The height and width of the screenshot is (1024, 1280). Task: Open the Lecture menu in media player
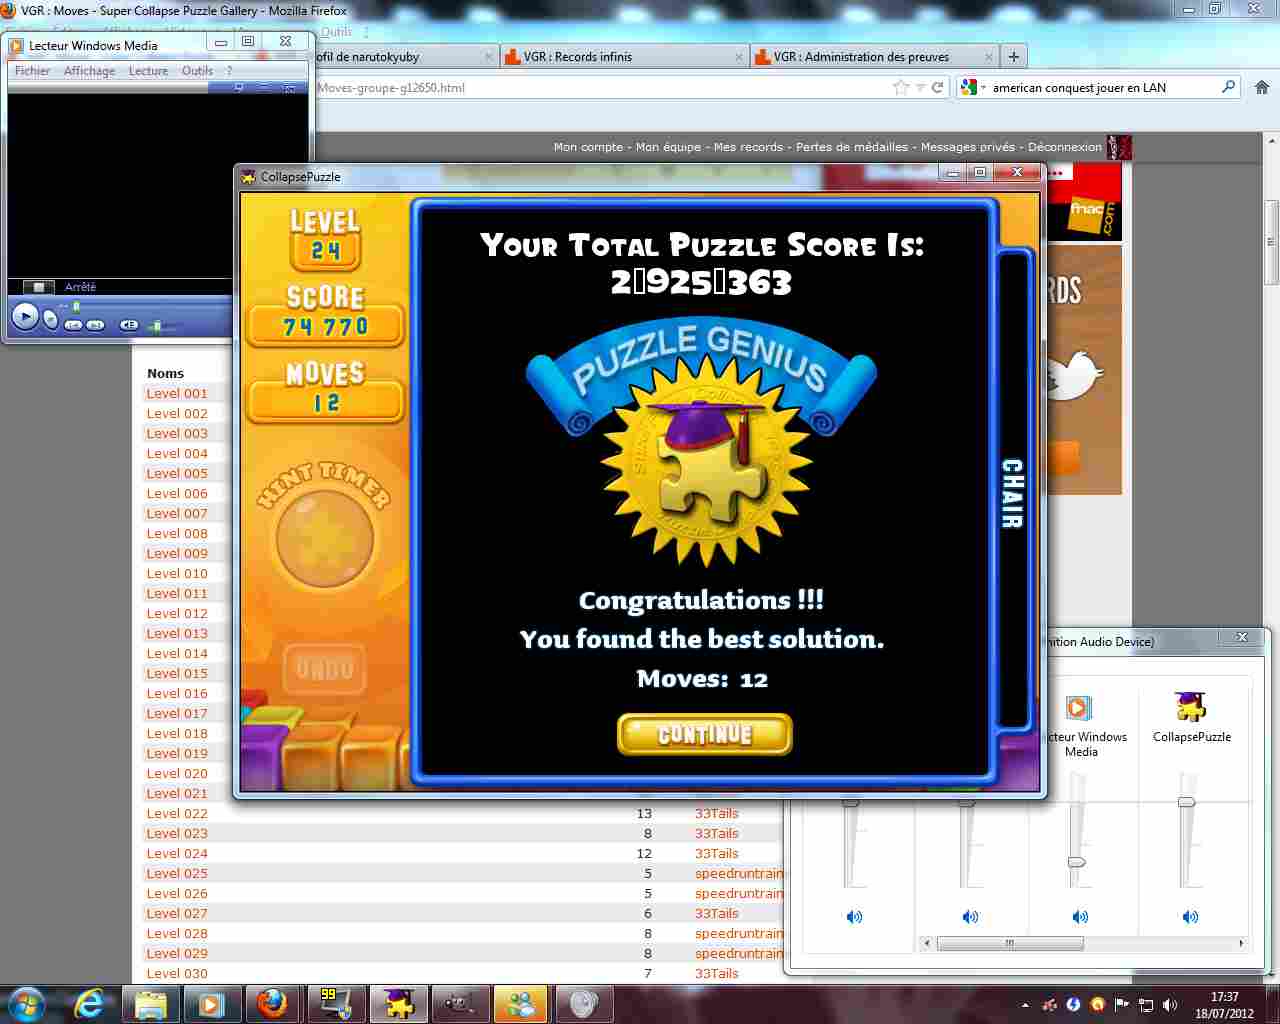pyautogui.click(x=148, y=71)
